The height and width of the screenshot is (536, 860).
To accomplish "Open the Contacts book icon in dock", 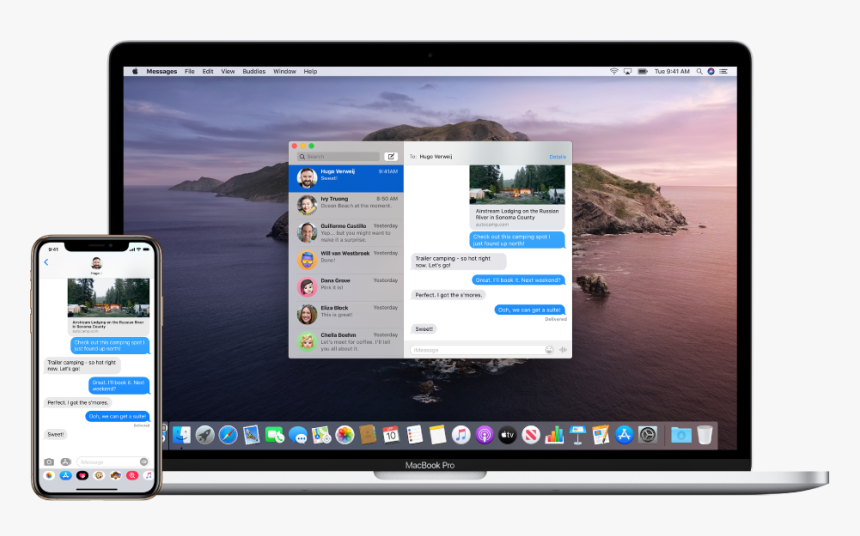I will 367,435.
